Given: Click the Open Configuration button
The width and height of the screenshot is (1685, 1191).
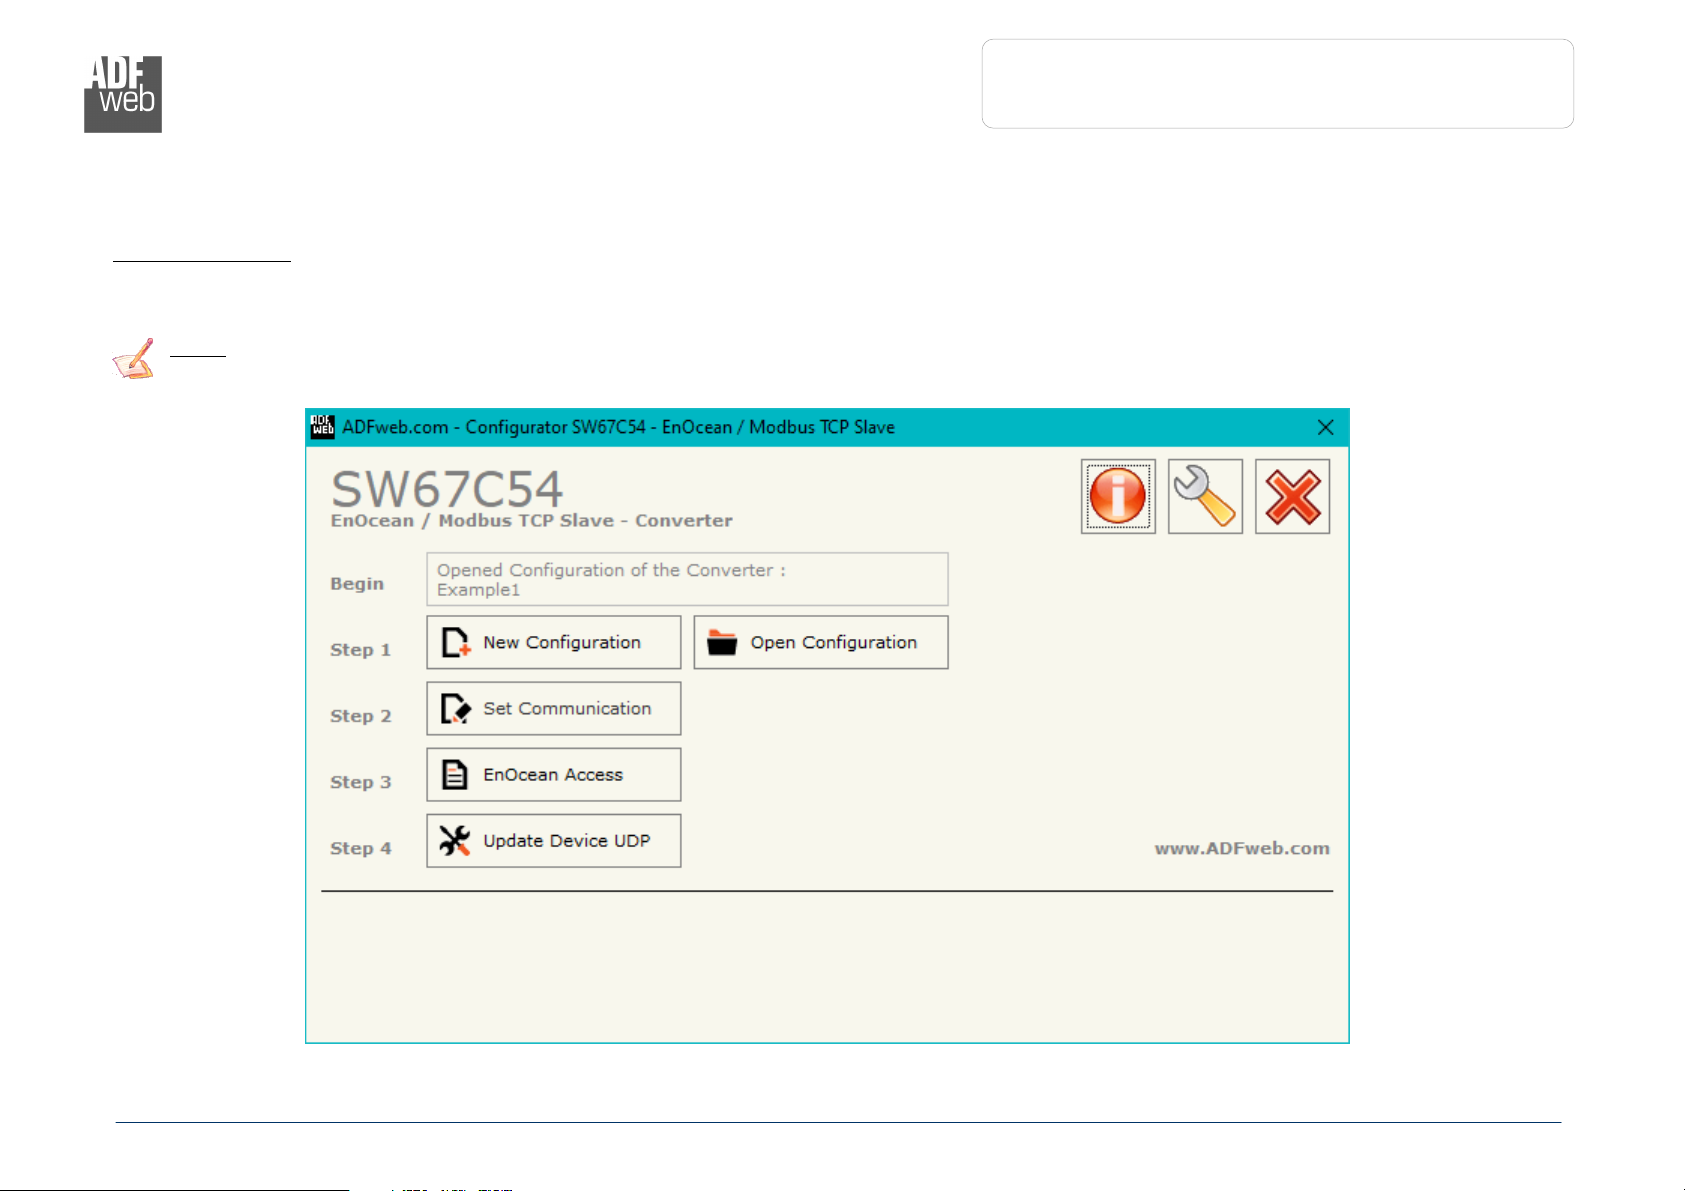Looking at the screenshot, I should (821, 642).
